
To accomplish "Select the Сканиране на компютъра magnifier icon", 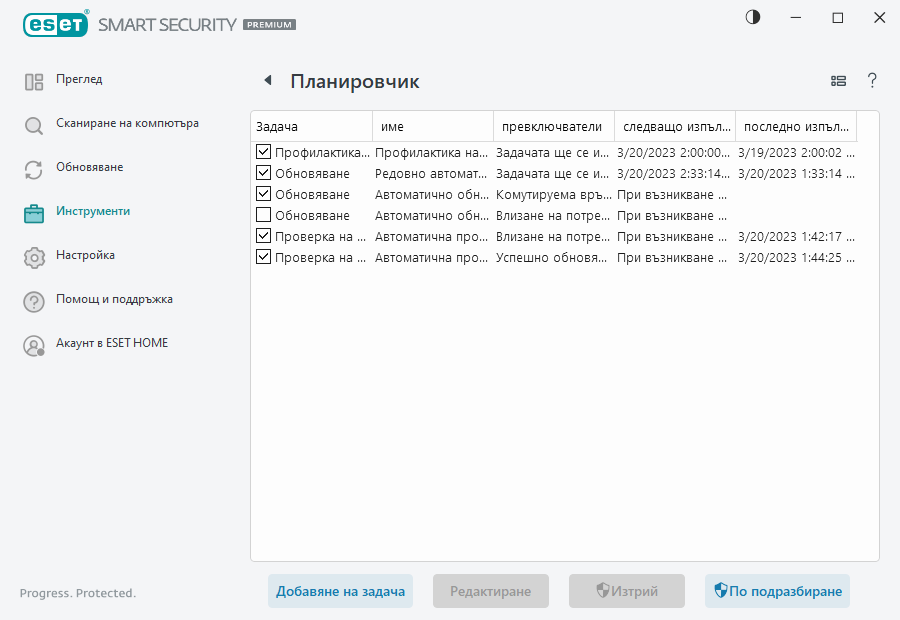I will click(33, 123).
